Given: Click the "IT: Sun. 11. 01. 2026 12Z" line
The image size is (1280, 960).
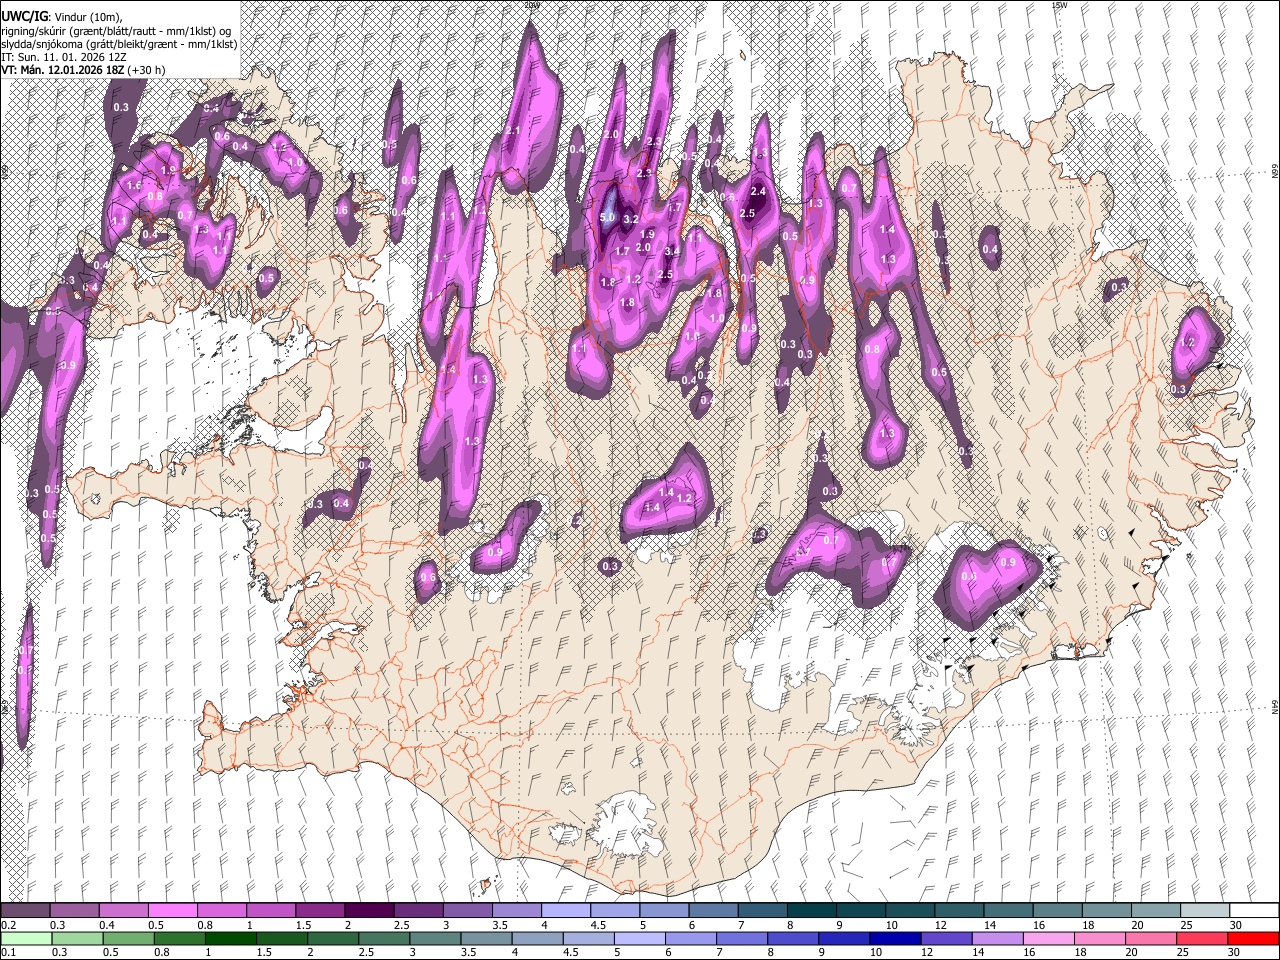Looking at the screenshot, I should 65,57.
